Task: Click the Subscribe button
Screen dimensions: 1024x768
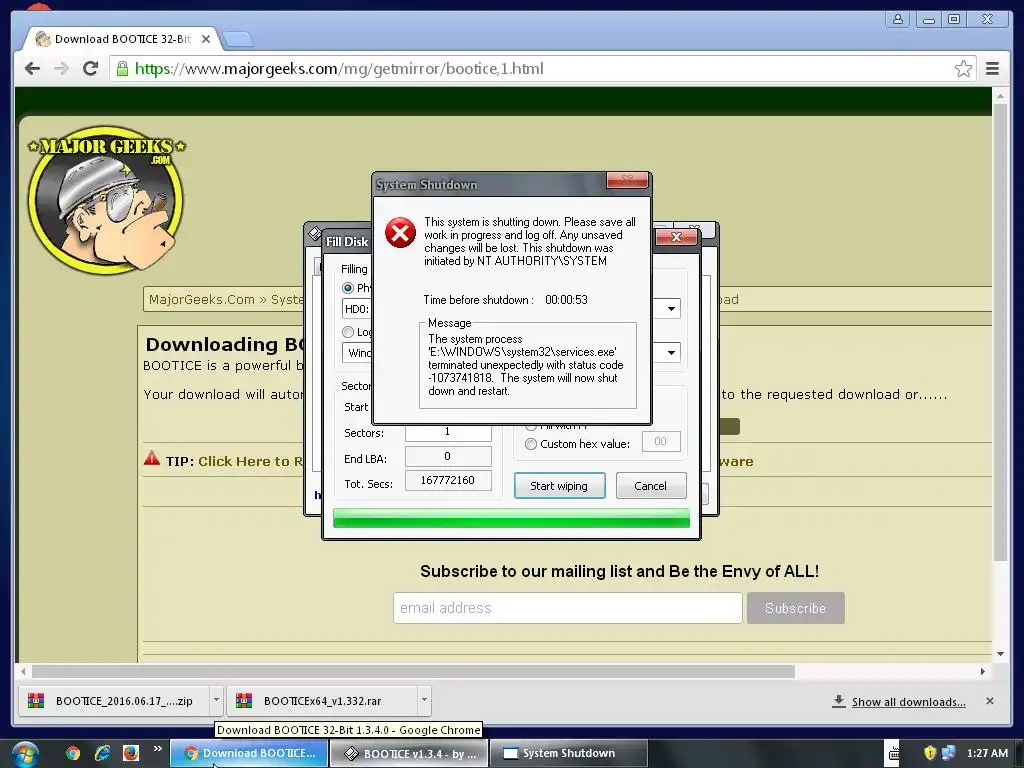Action: coord(795,608)
